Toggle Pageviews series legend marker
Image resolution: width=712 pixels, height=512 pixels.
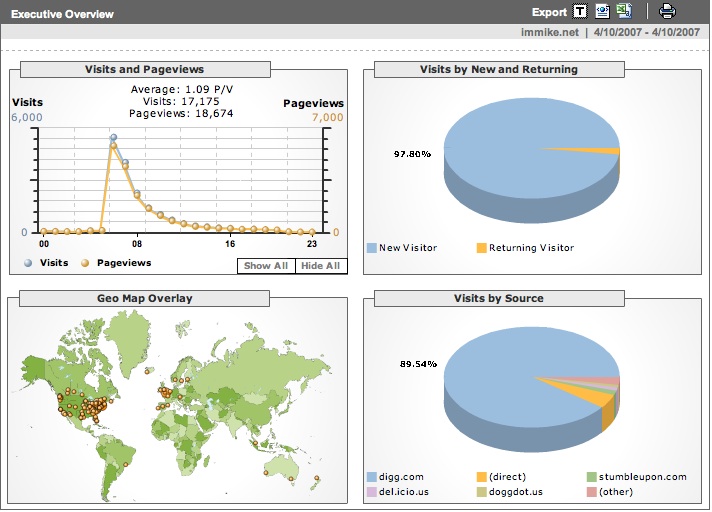coord(85,263)
